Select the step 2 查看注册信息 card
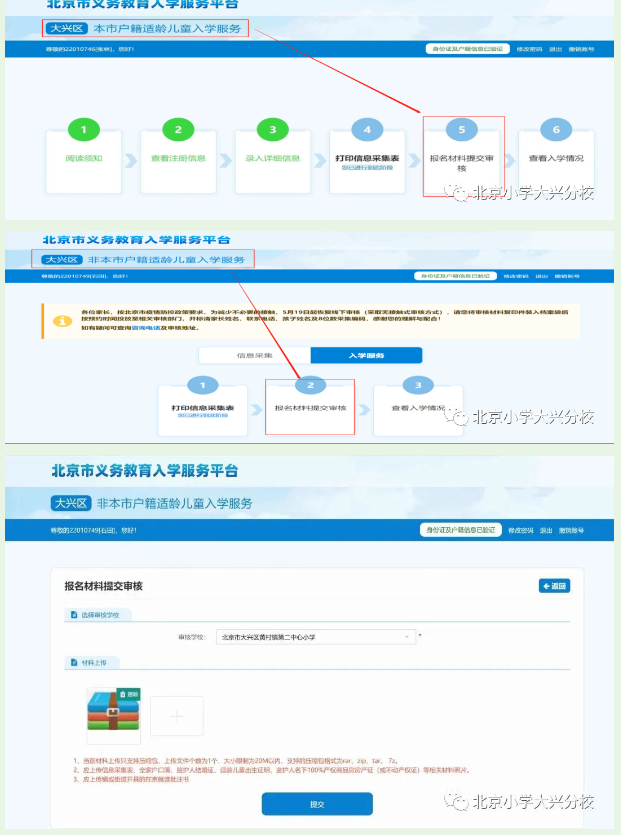The height and width of the screenshot is (835, 621). [178, 156]
